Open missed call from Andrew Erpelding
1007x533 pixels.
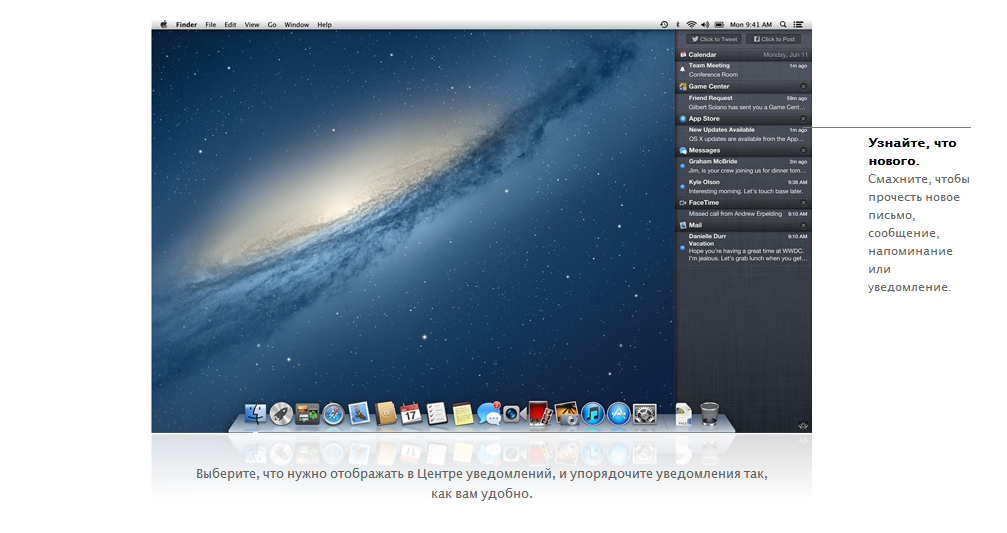tap(744, 214)
